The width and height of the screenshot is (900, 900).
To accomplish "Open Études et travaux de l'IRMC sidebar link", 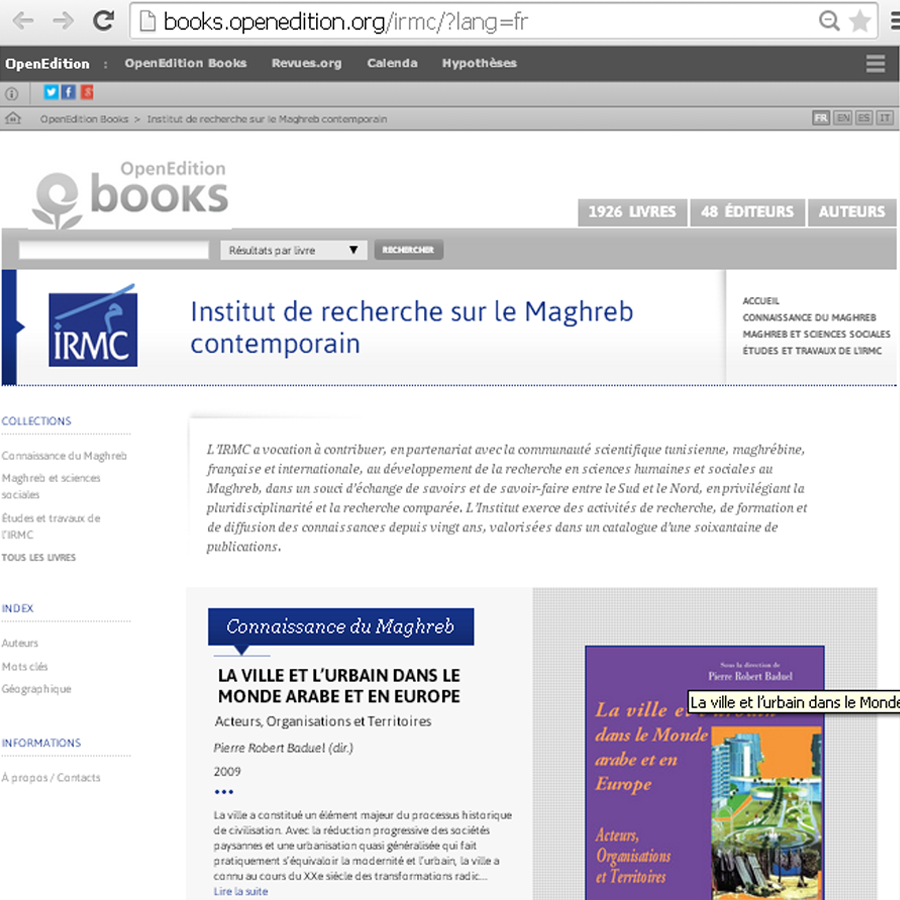I will pyautogui.click(x=51, y=526).
